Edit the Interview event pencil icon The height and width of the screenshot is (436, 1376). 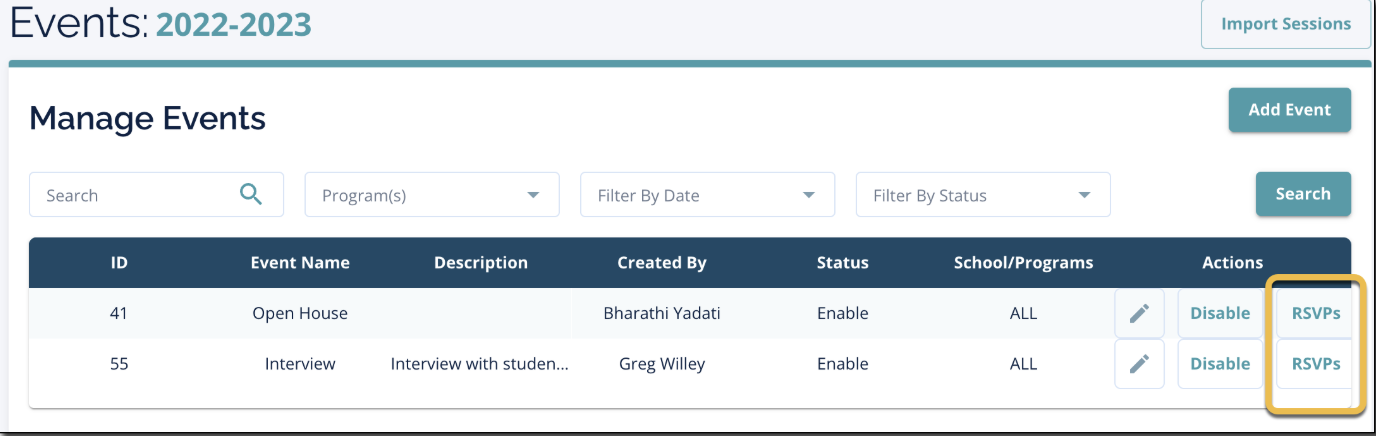pos(1139,364)
